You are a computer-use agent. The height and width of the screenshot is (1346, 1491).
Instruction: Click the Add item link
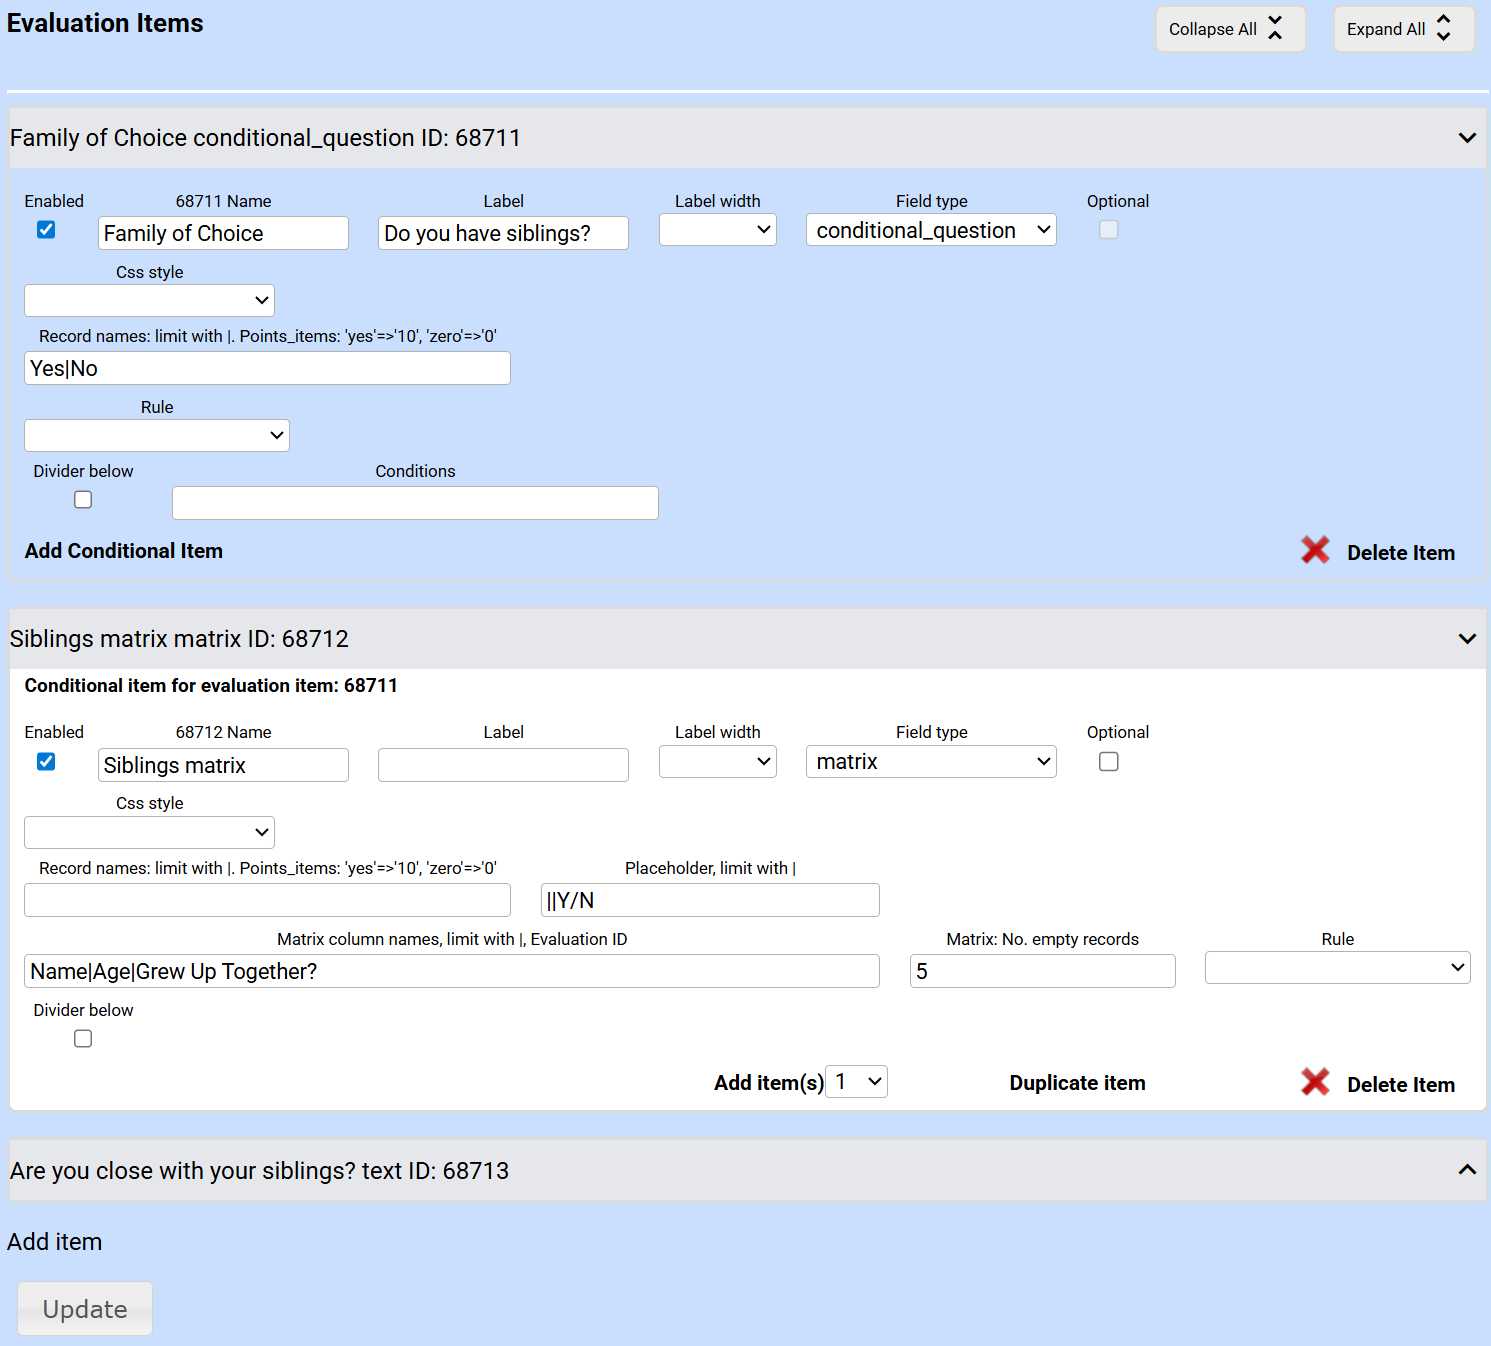point(55,1242)
